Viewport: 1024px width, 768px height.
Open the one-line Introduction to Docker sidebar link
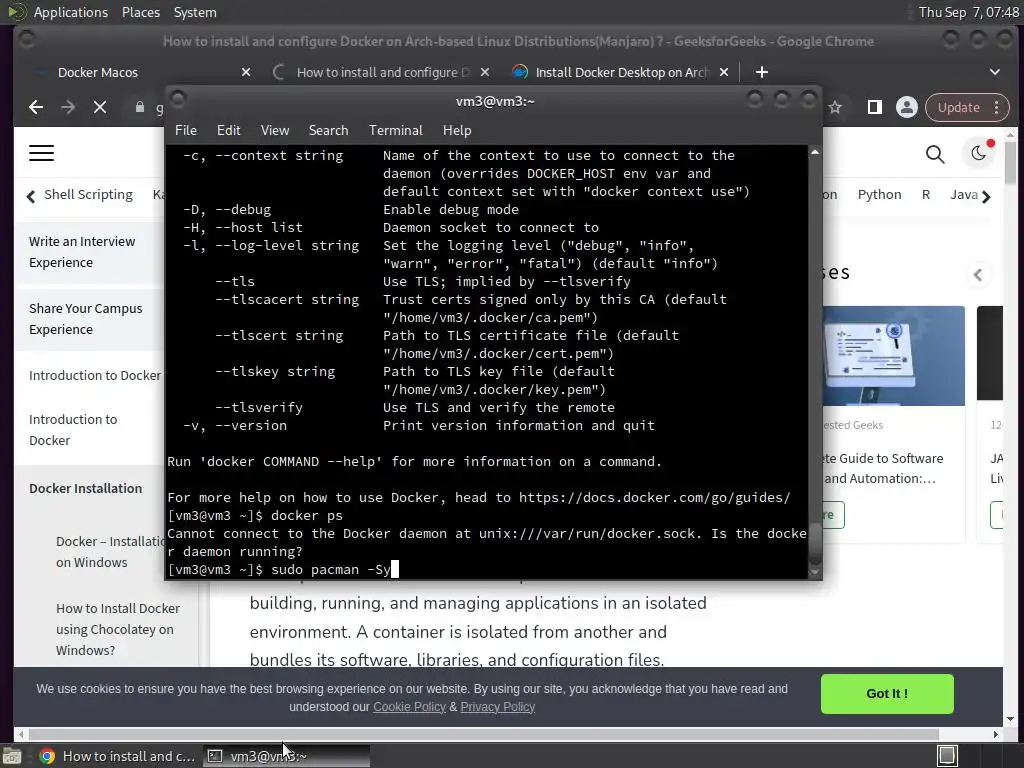coord(95,375)
